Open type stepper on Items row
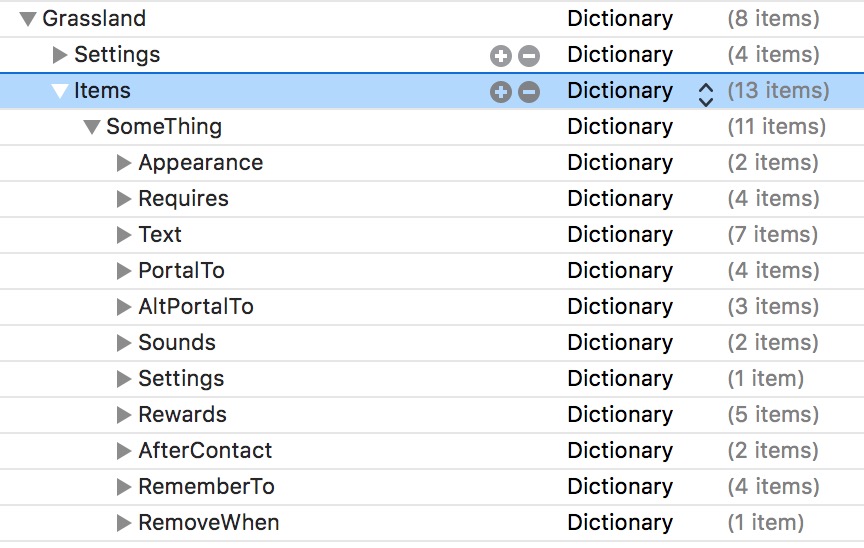Viewport: 864px width, 548px height. pyautogui.click(x=705, y=93)
